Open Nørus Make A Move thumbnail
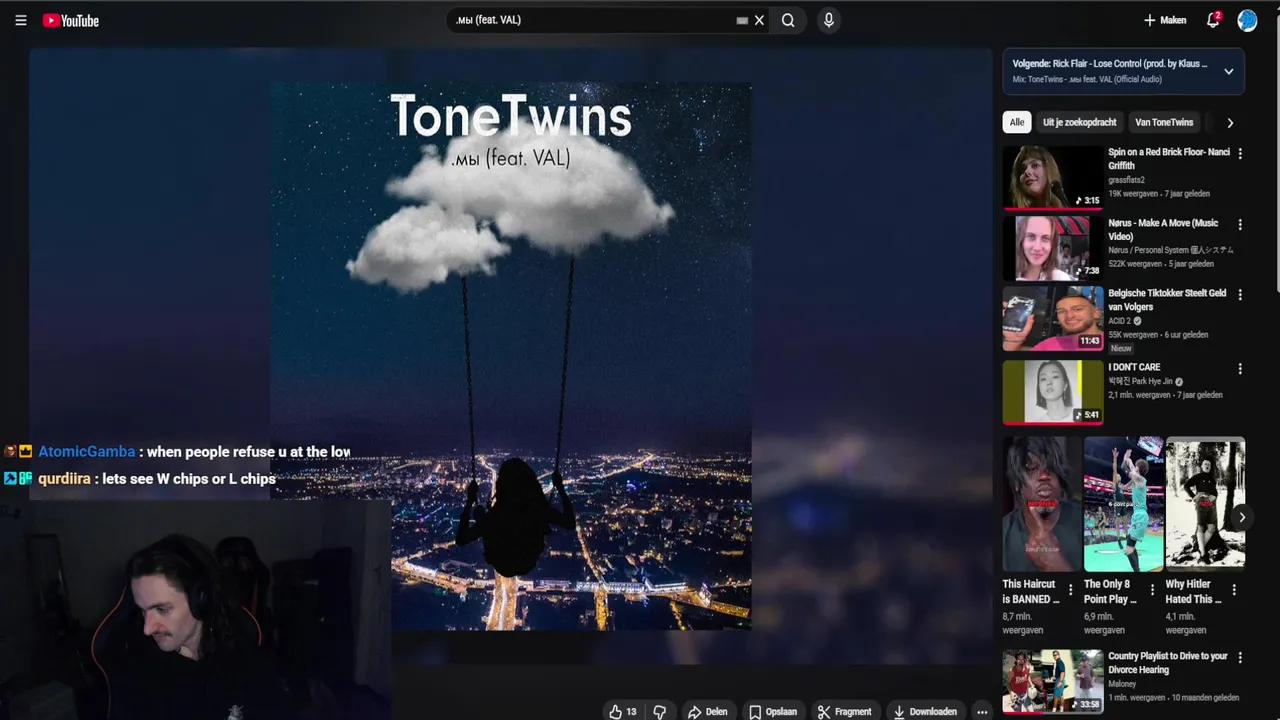Image resolution: width=1280 pixels, height=720 pixels. [x=1053, y=248]
